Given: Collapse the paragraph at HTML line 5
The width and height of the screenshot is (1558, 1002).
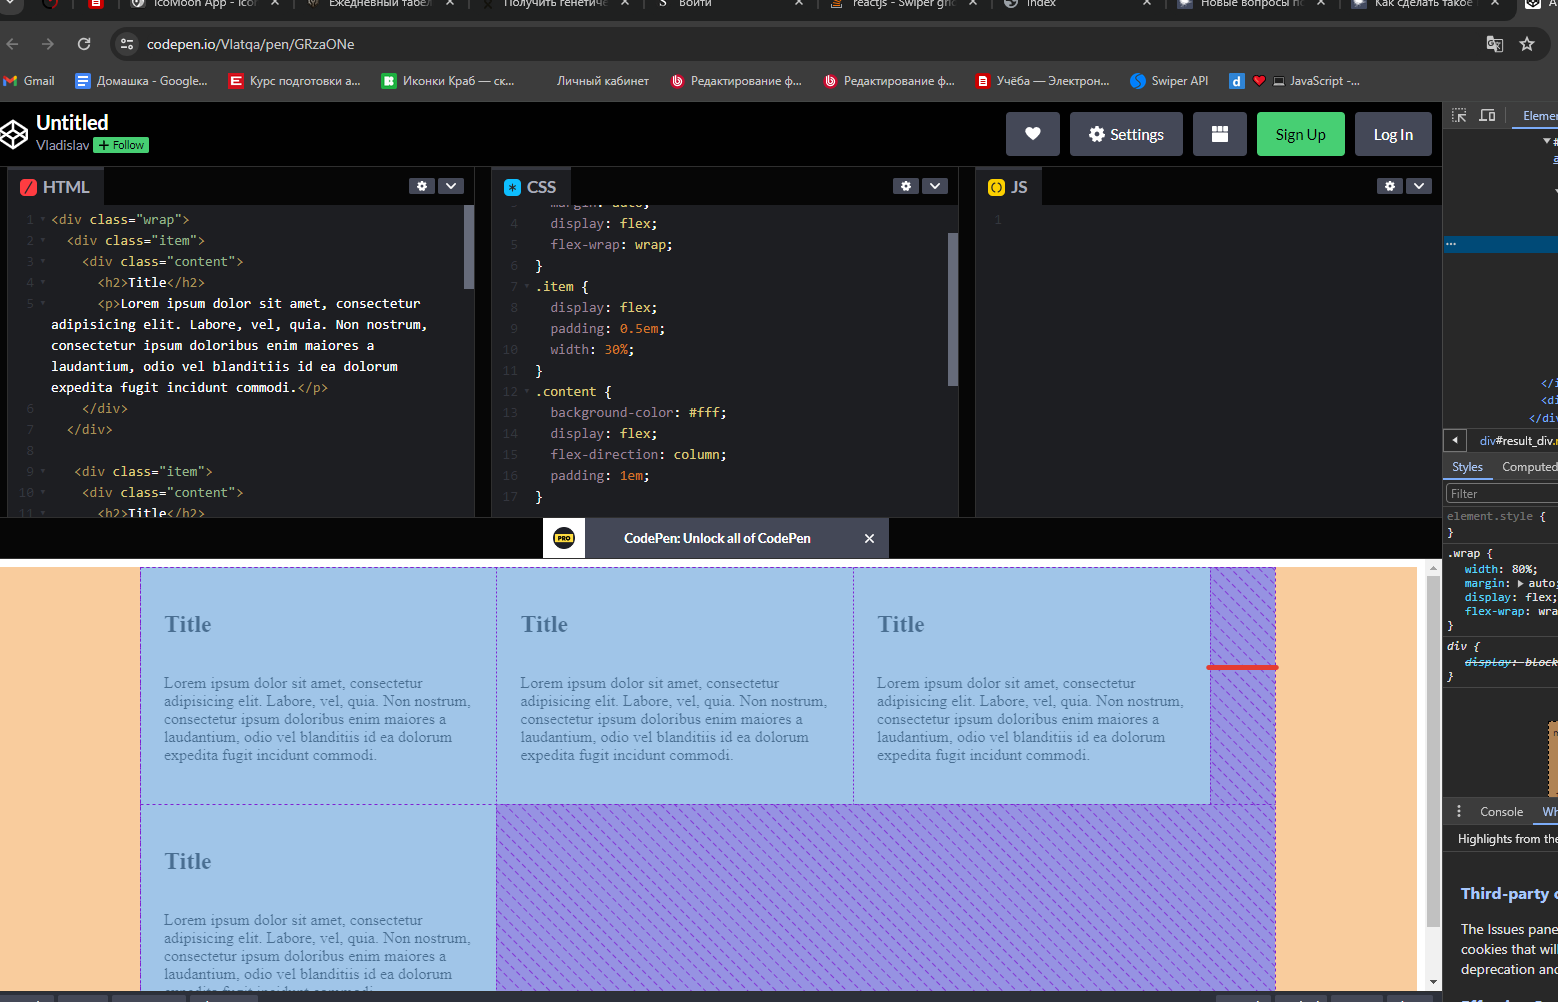Looking at the screenshot, I should (43, 303).
